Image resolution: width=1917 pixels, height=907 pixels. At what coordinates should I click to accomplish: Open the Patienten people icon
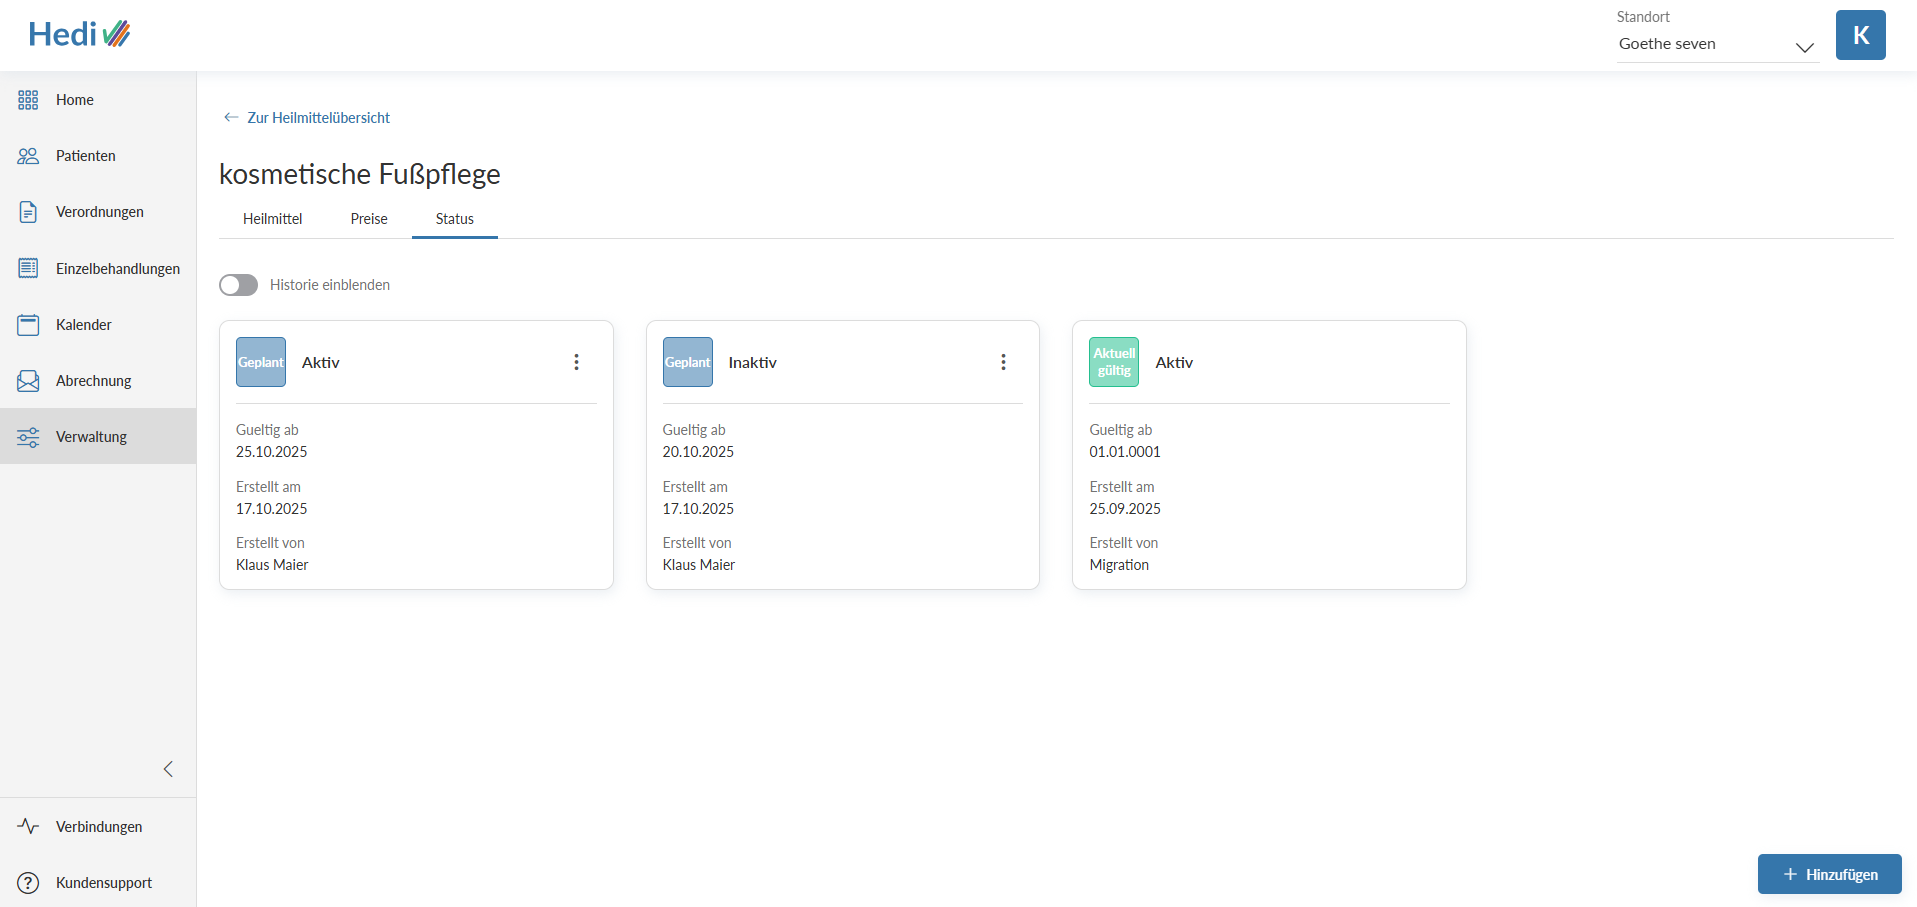[x=28, y=156]
